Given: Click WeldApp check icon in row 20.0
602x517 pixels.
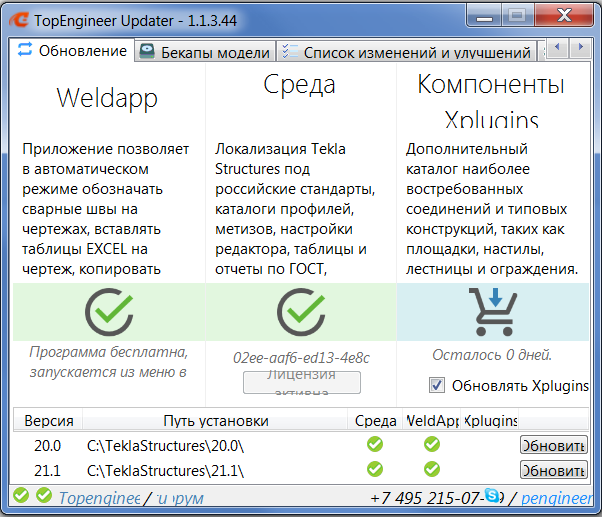Looking at the screenshot, I should 432,444.
